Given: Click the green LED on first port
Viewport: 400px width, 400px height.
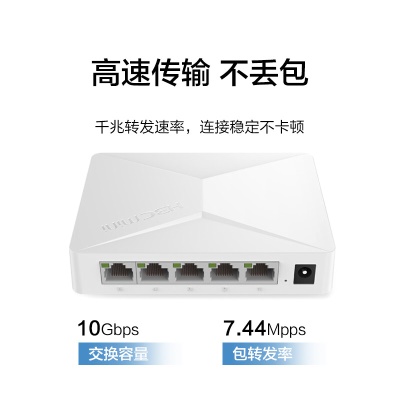Looking at the screenshot, I should point(107,265).
